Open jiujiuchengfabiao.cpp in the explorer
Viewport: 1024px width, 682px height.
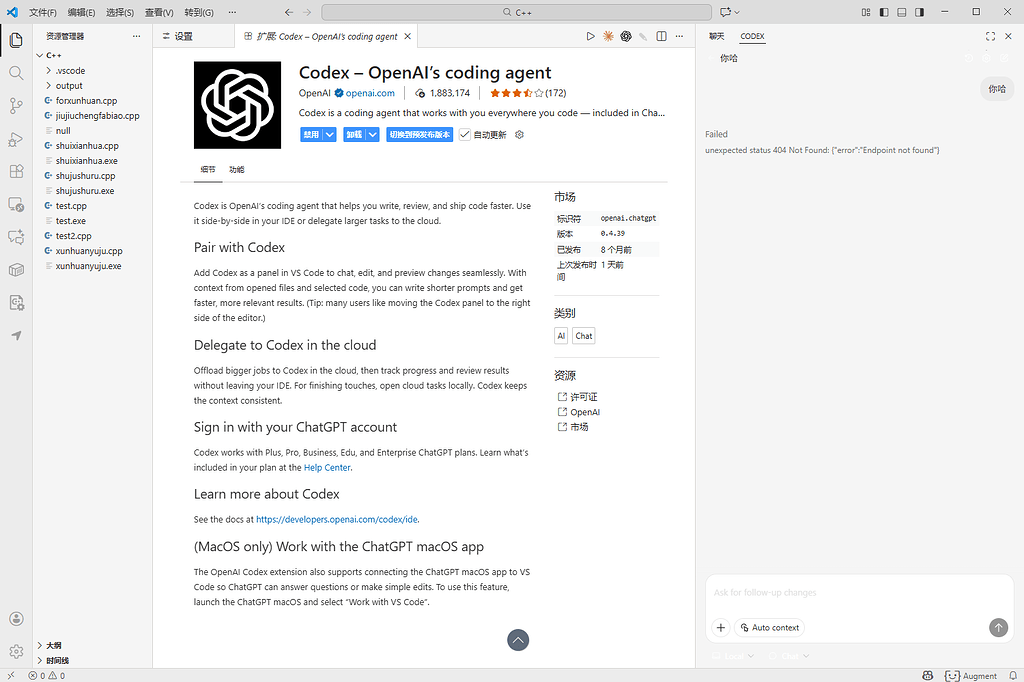coord(97,116)
